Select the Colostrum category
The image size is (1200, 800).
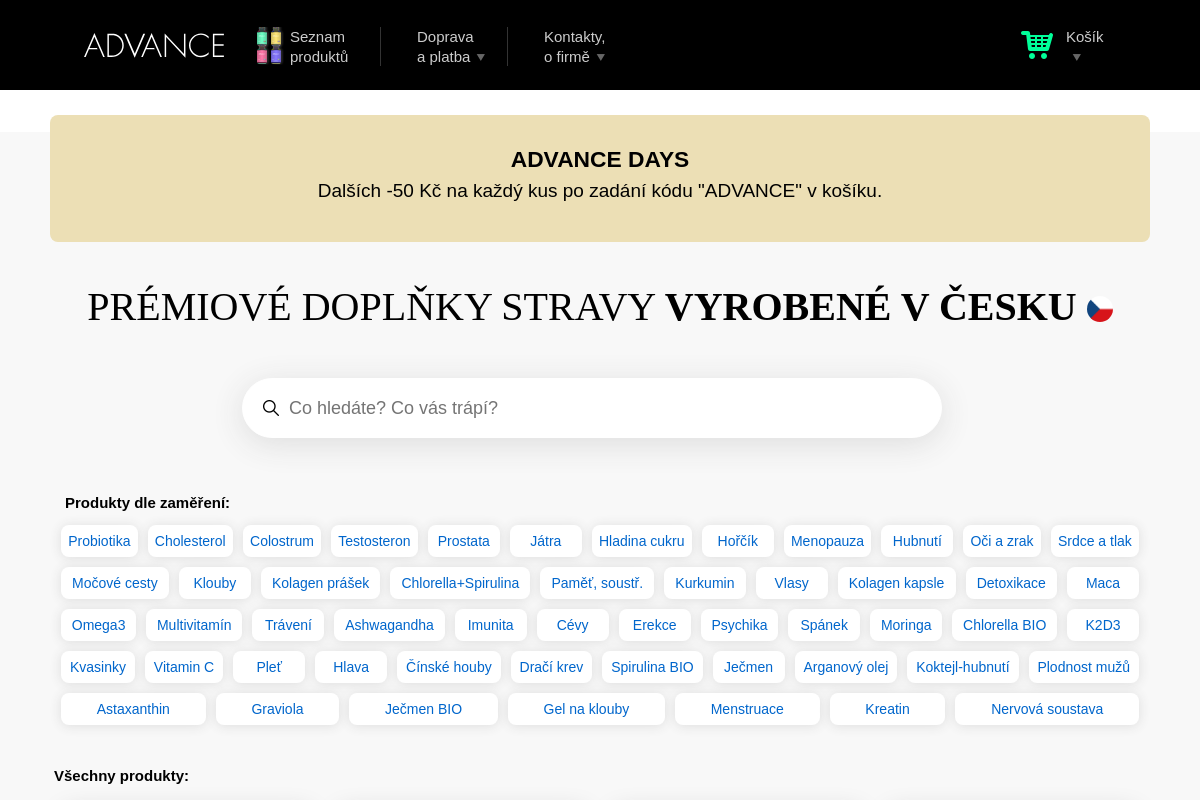click(x=282, y=541)
